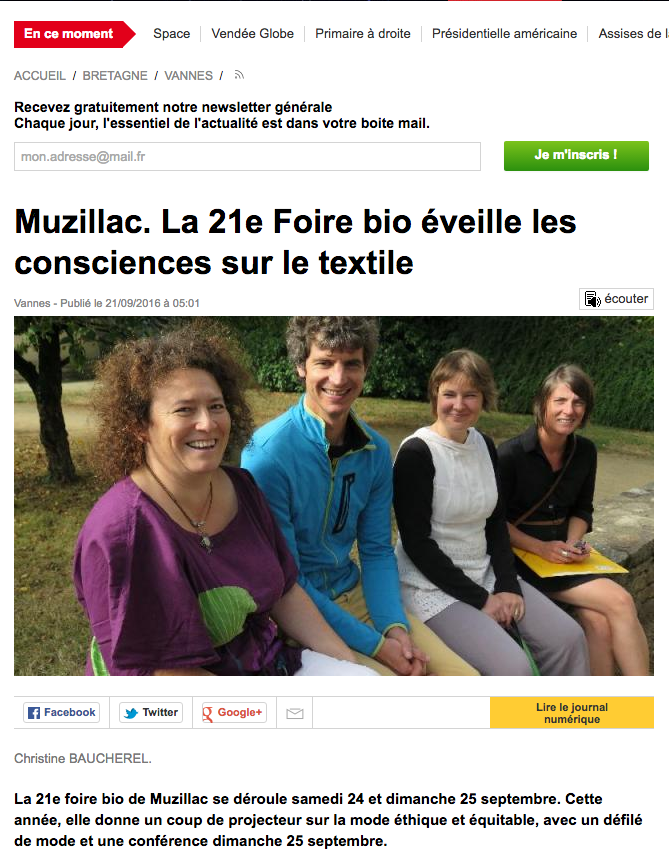Go to VANNES breadcrumb link
The image size is (669, 861).
coord(188,76)
